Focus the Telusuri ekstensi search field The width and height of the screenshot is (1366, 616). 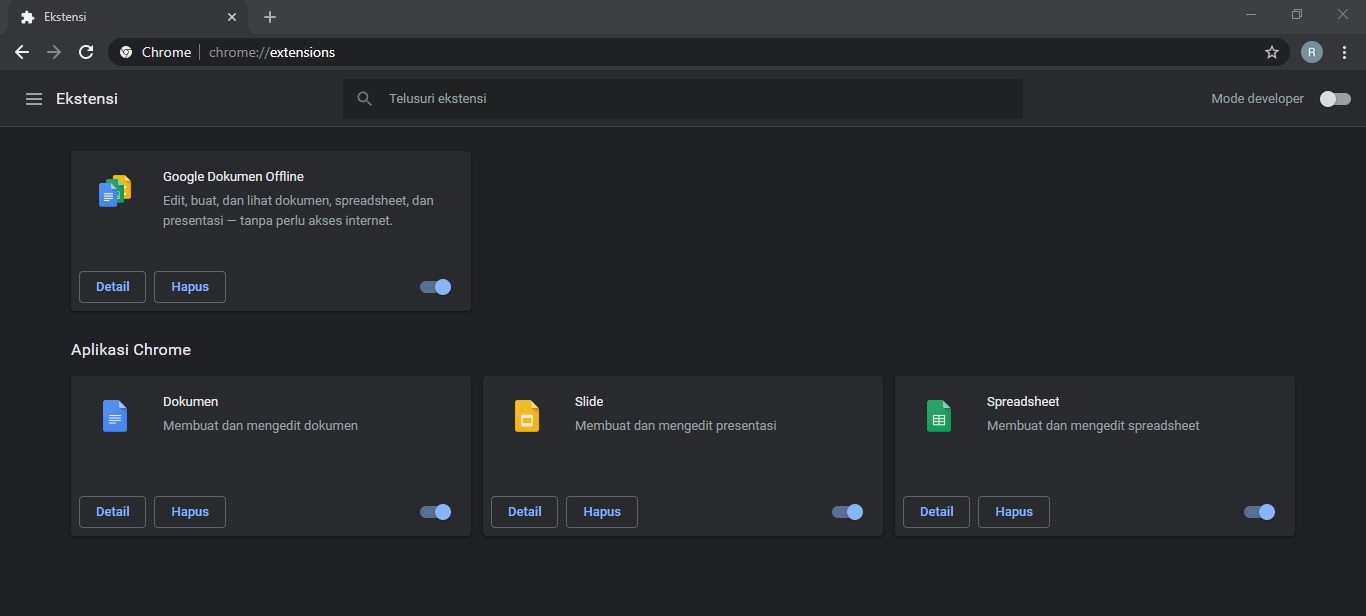(690, 99)
